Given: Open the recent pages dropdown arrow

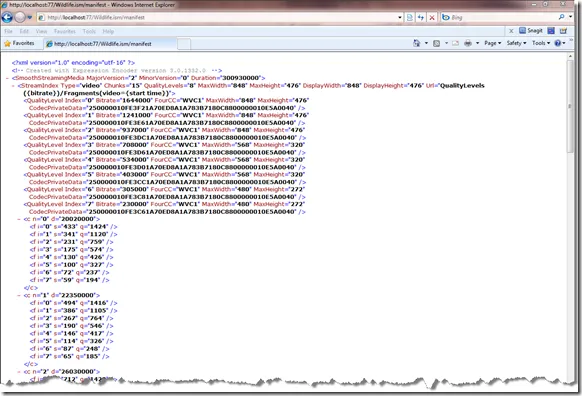Looking at the screenshot, I should (30, 17).
